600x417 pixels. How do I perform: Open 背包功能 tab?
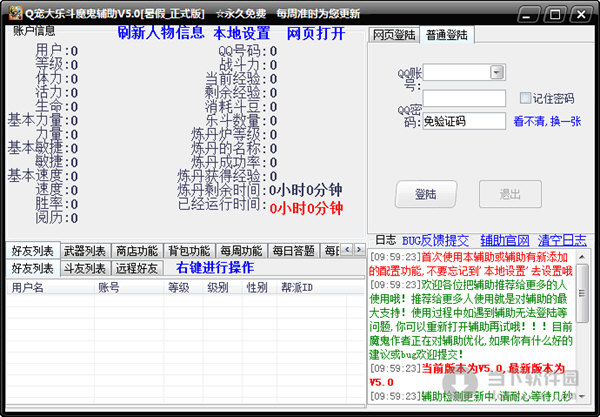pyautogui.click(x=189, y=251)
